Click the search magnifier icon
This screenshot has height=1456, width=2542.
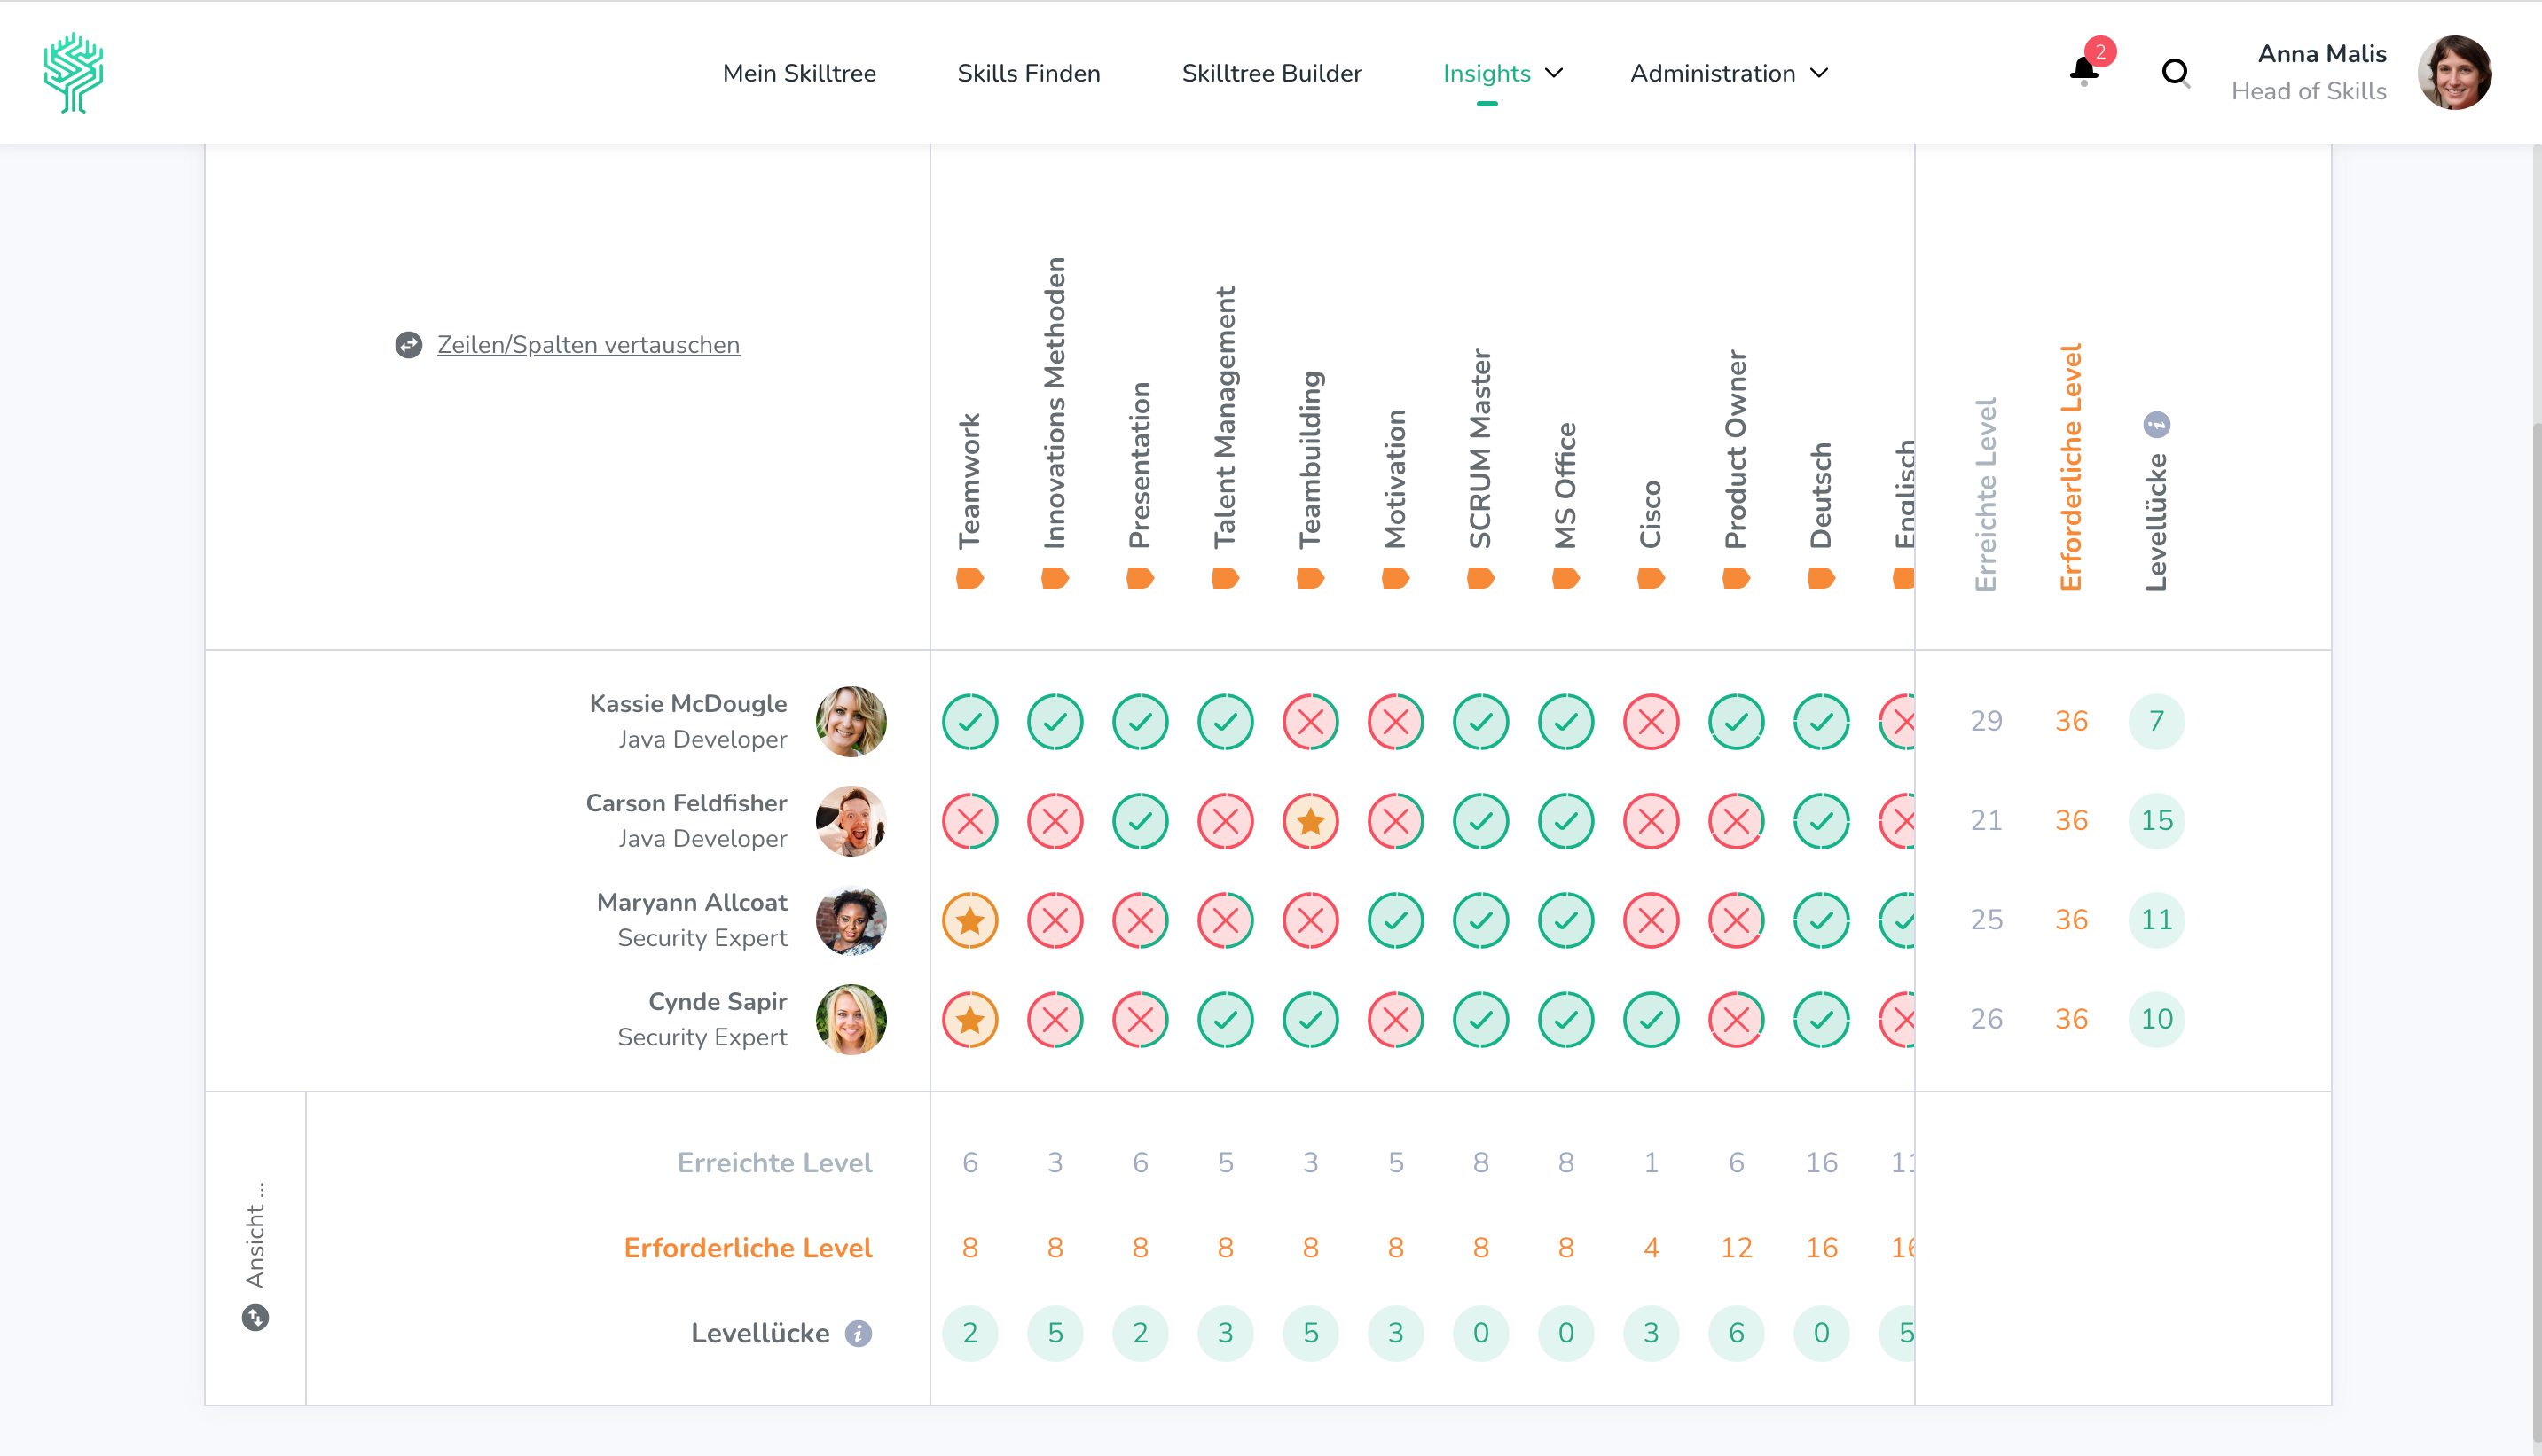pos(2175,72)
